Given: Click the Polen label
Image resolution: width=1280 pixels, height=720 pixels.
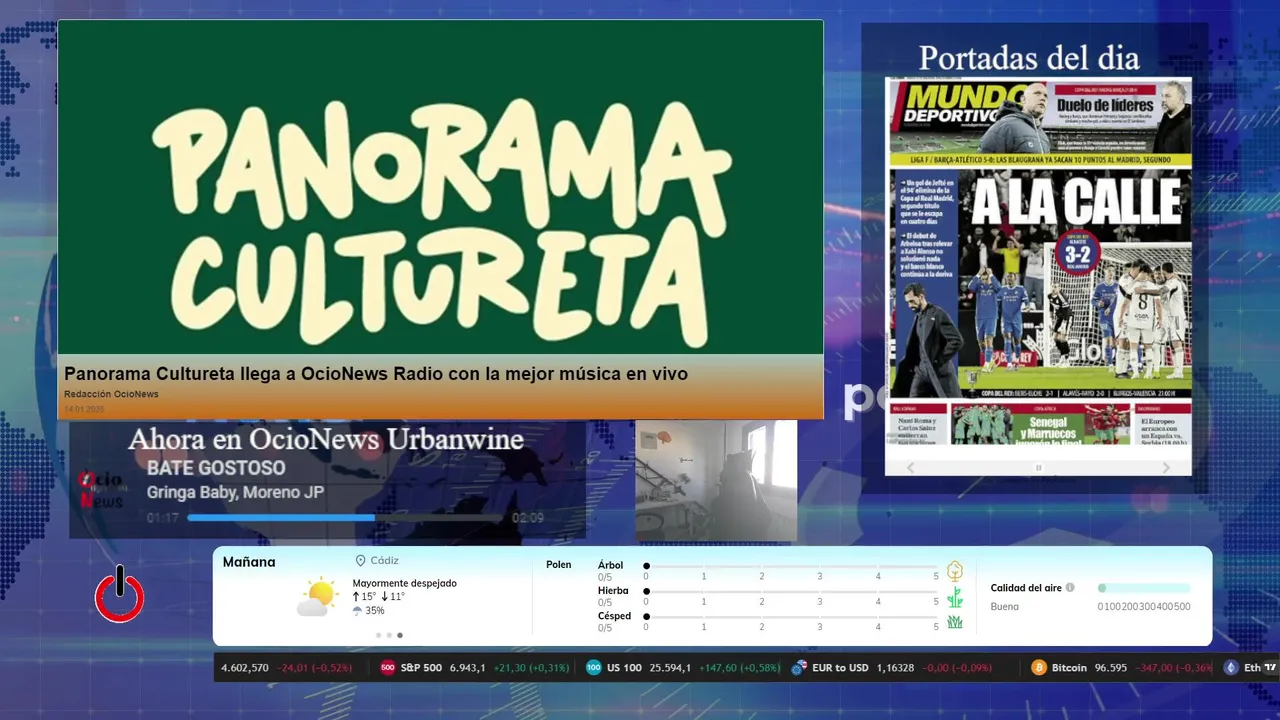Looking at the screenshot, I should pyautogui.click(x=559, y=565).
